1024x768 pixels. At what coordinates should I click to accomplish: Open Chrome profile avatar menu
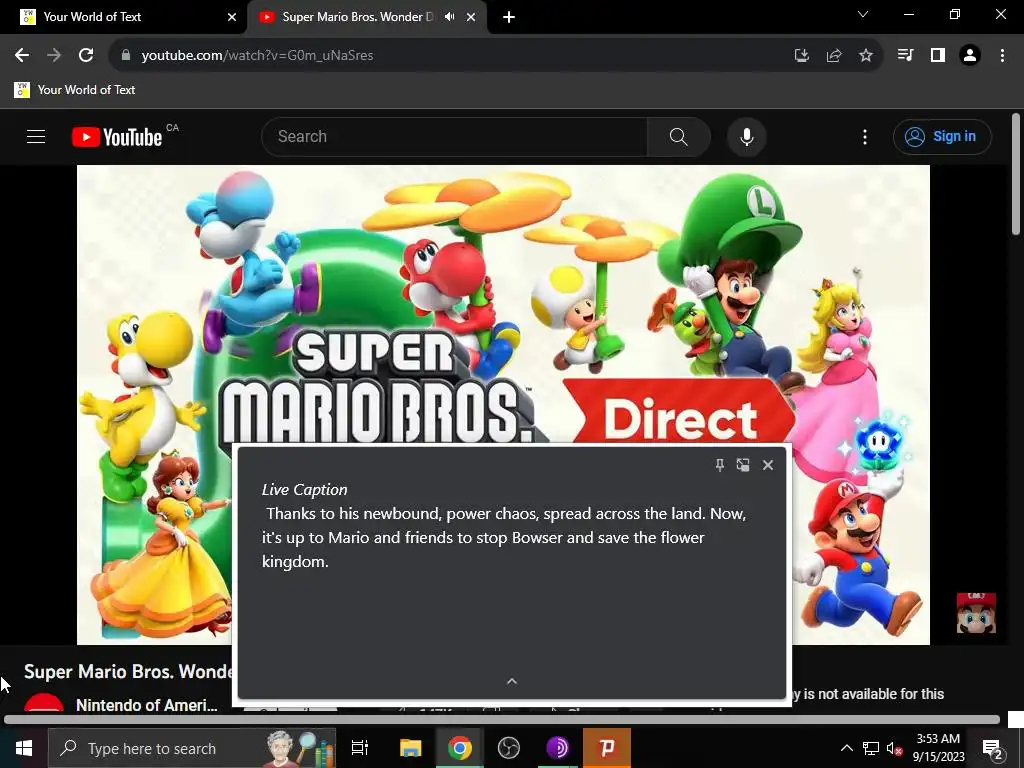(x=970, y=56)
